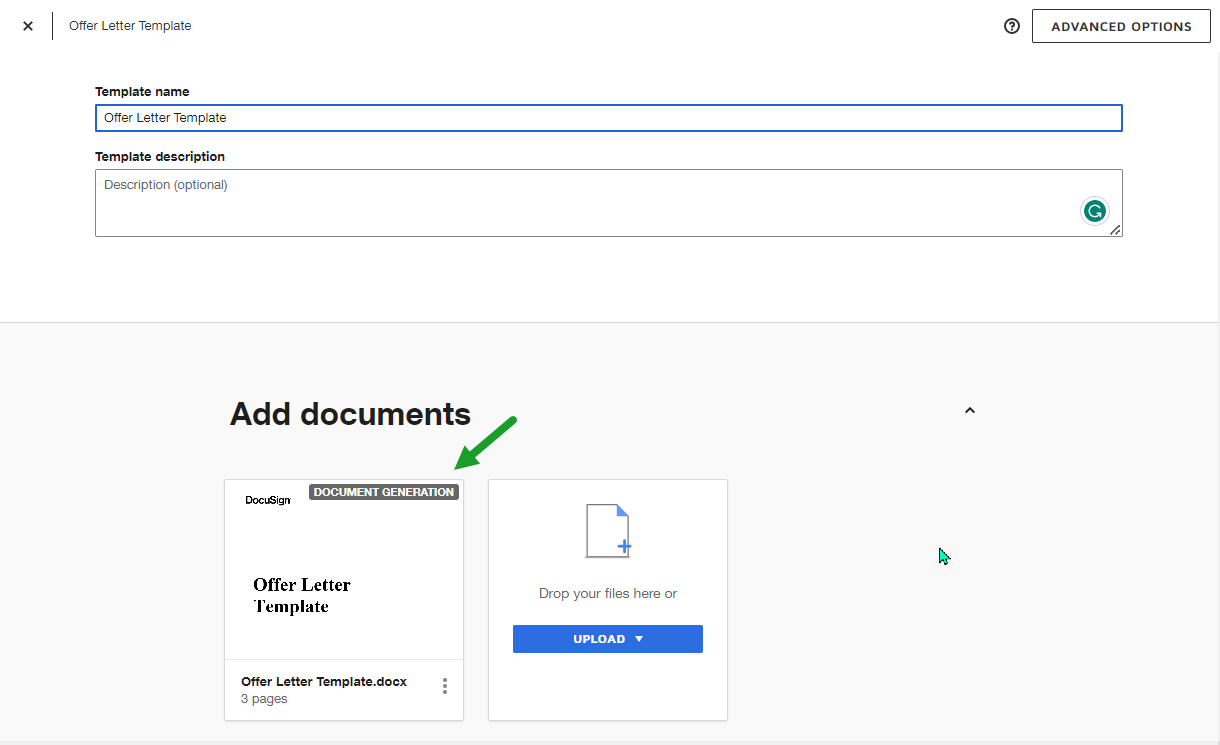Click the DocuSign logo in the document preview
The width and height of the screenshot is (1220, 745).
[268, 500]
